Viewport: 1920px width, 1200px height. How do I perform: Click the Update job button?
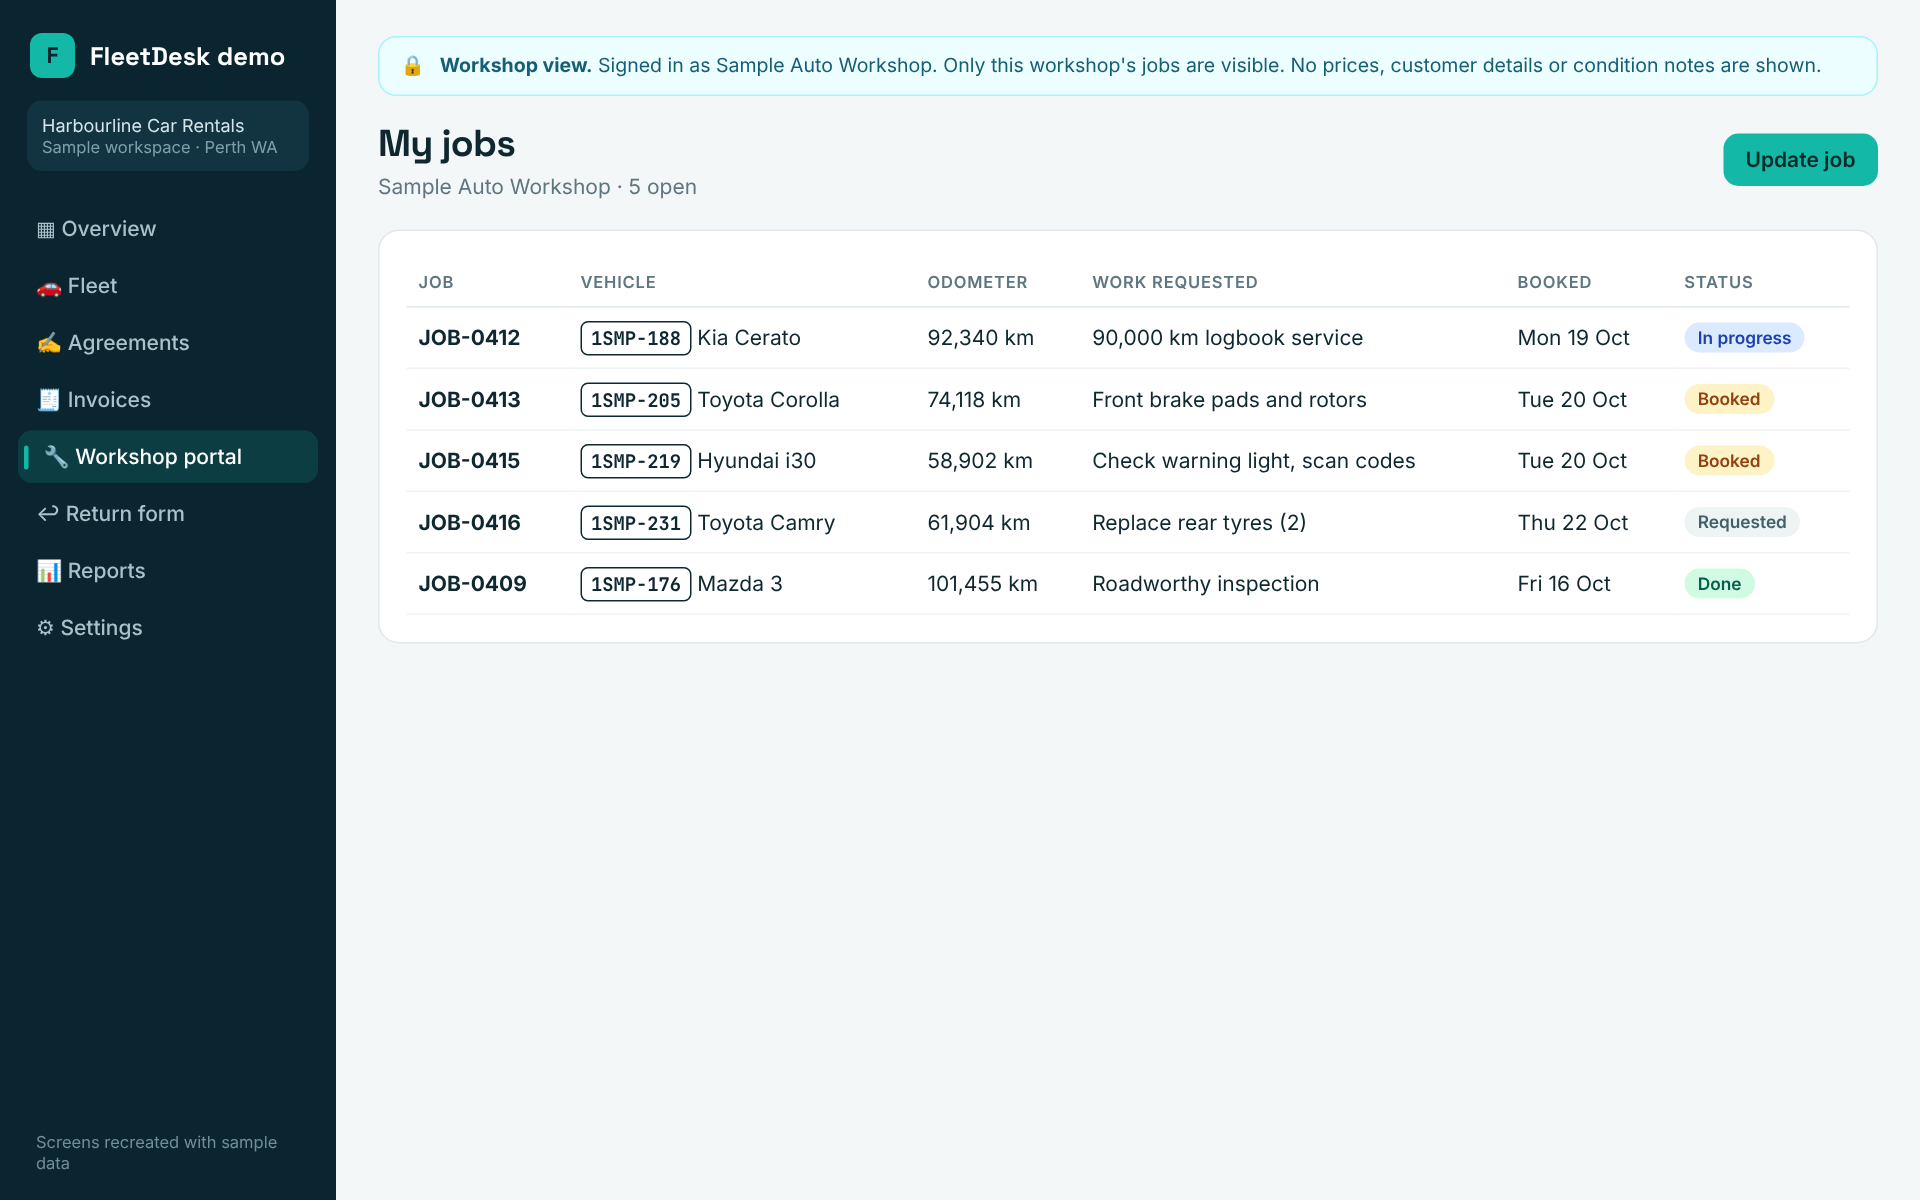(1800, 160)
